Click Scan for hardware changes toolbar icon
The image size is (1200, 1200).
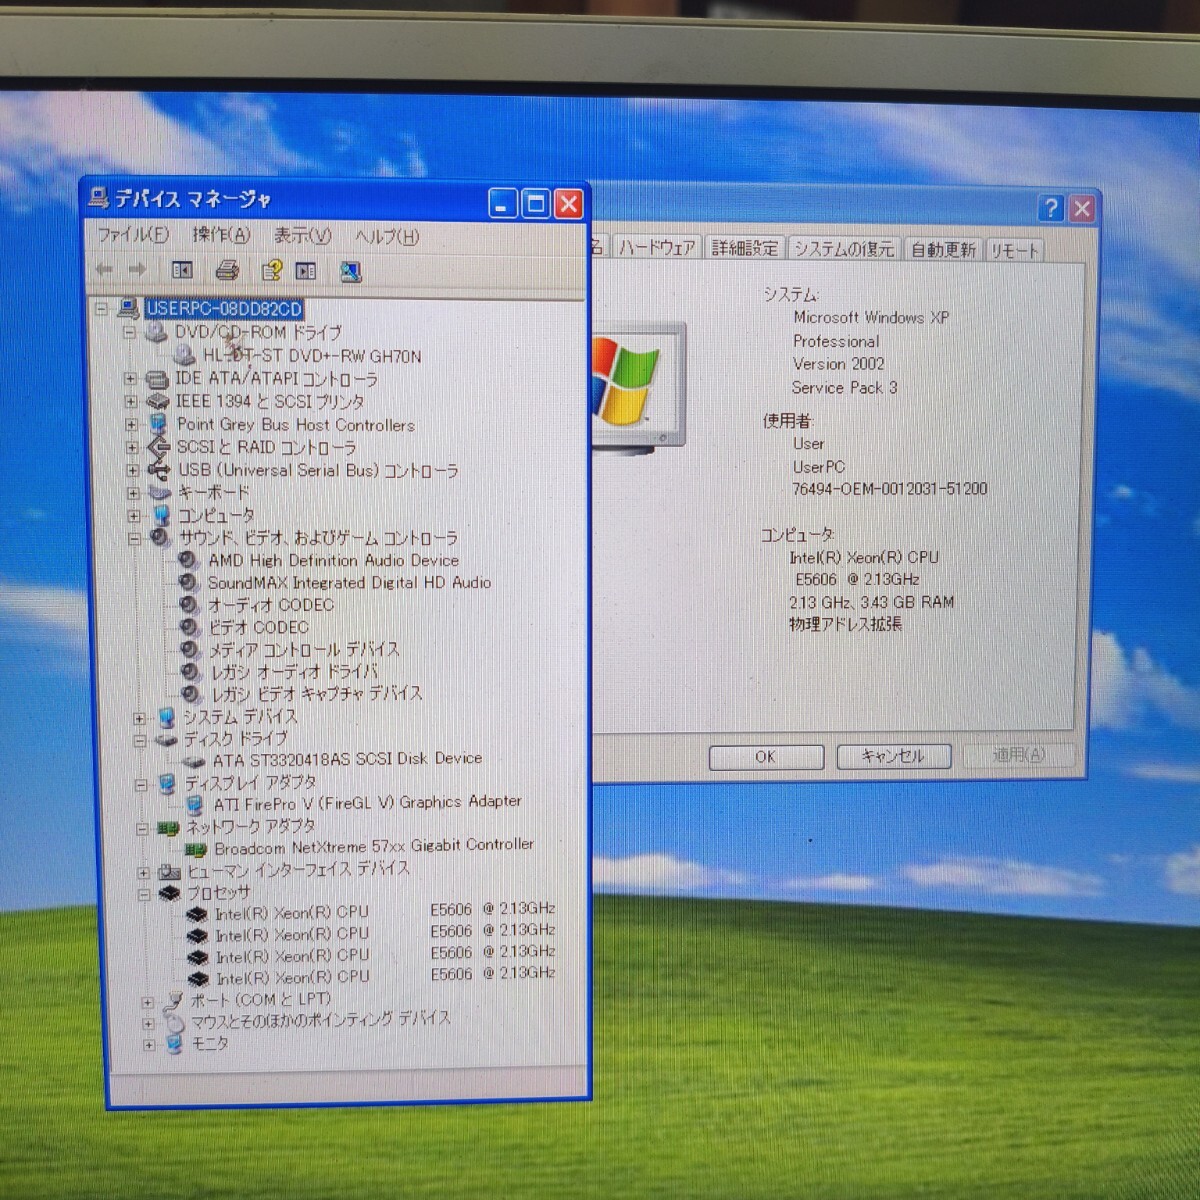[350, 271]
